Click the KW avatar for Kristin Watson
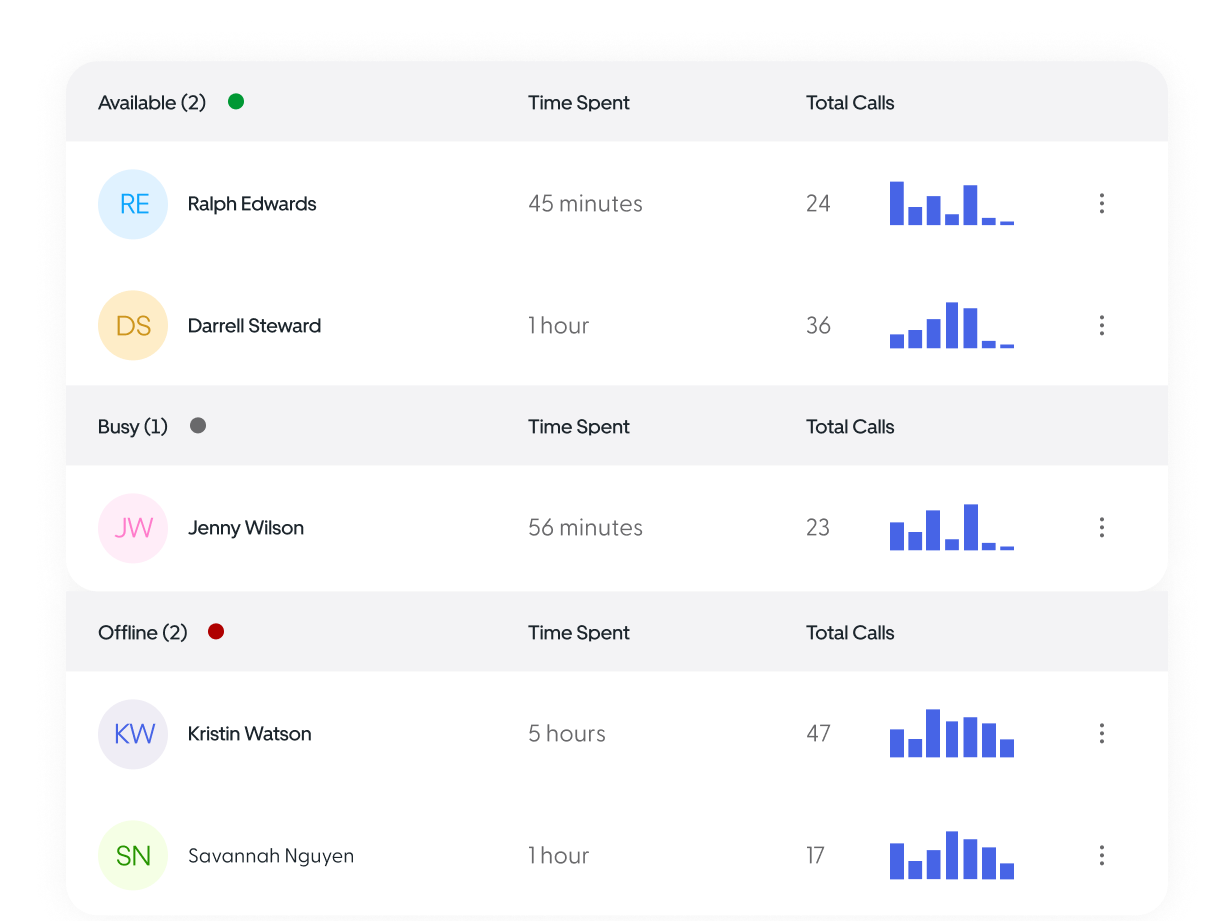 coord(133,734)
